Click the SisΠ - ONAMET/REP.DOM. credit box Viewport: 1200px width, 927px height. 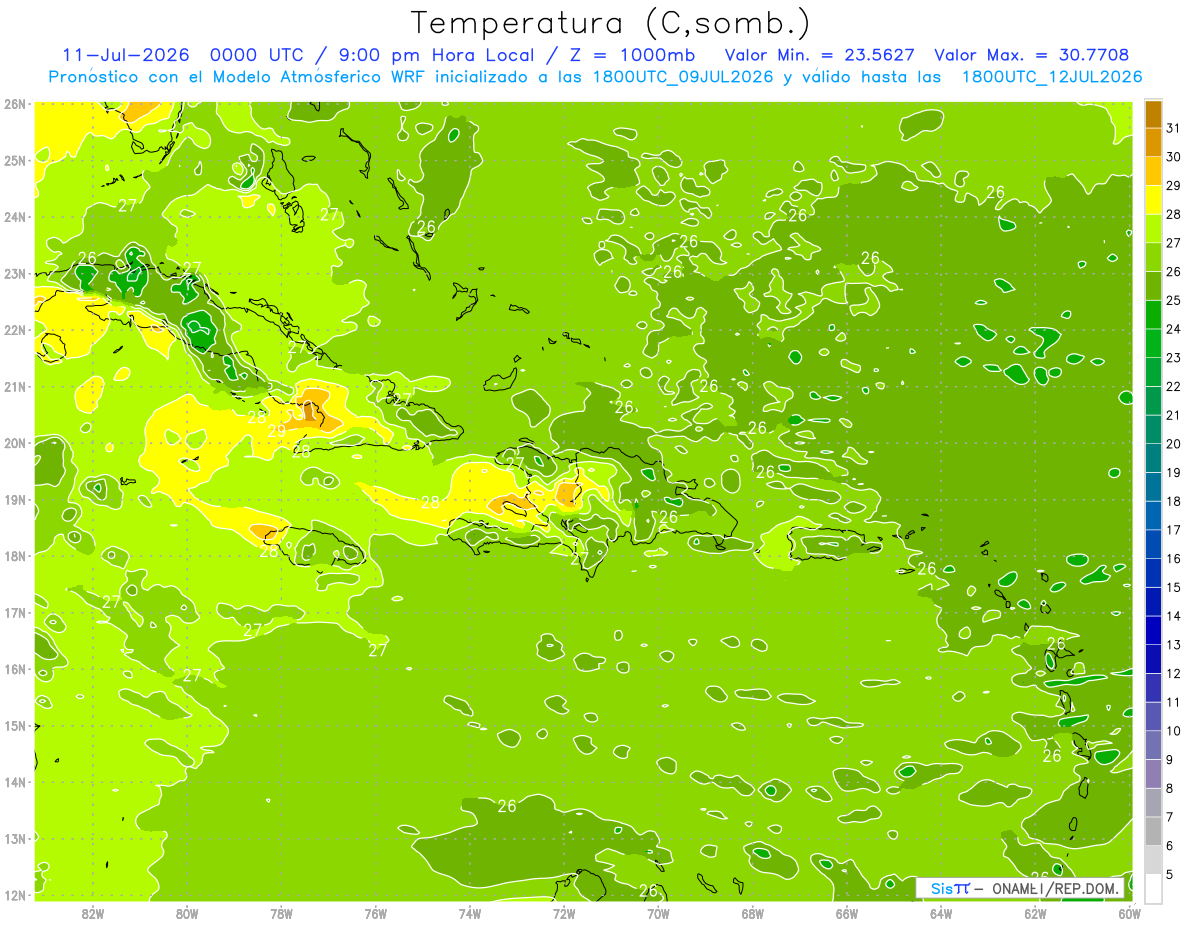(1020, 888)
